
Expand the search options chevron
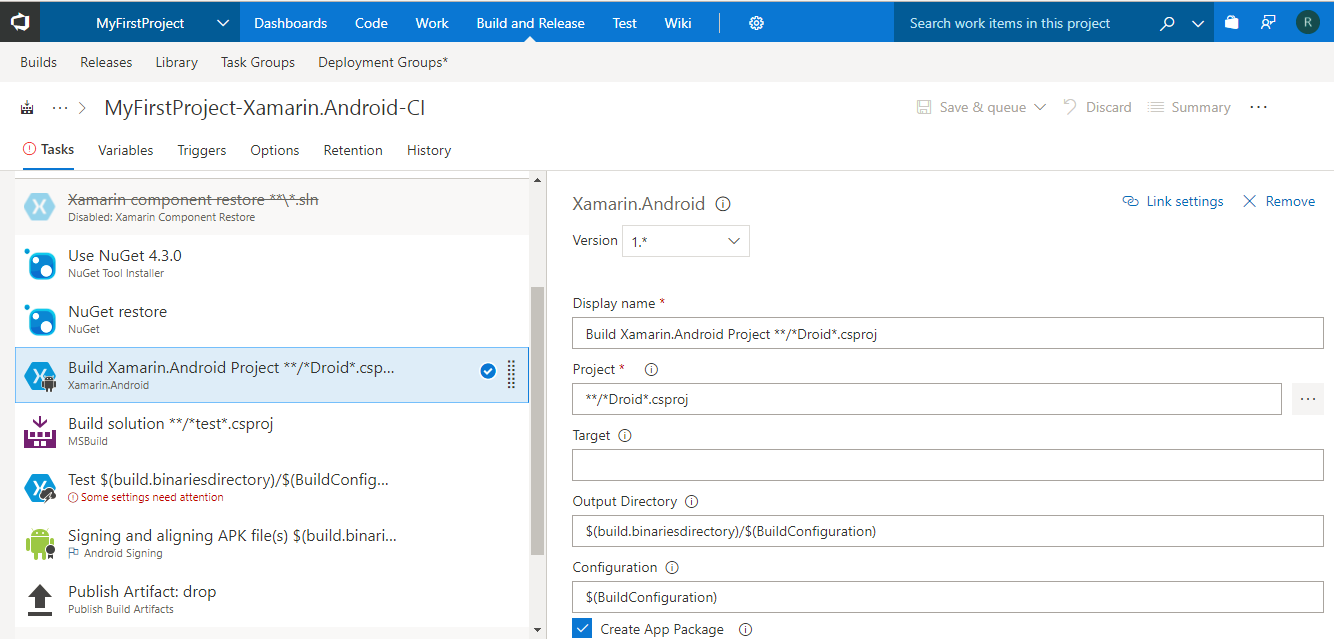(1198, 23)
